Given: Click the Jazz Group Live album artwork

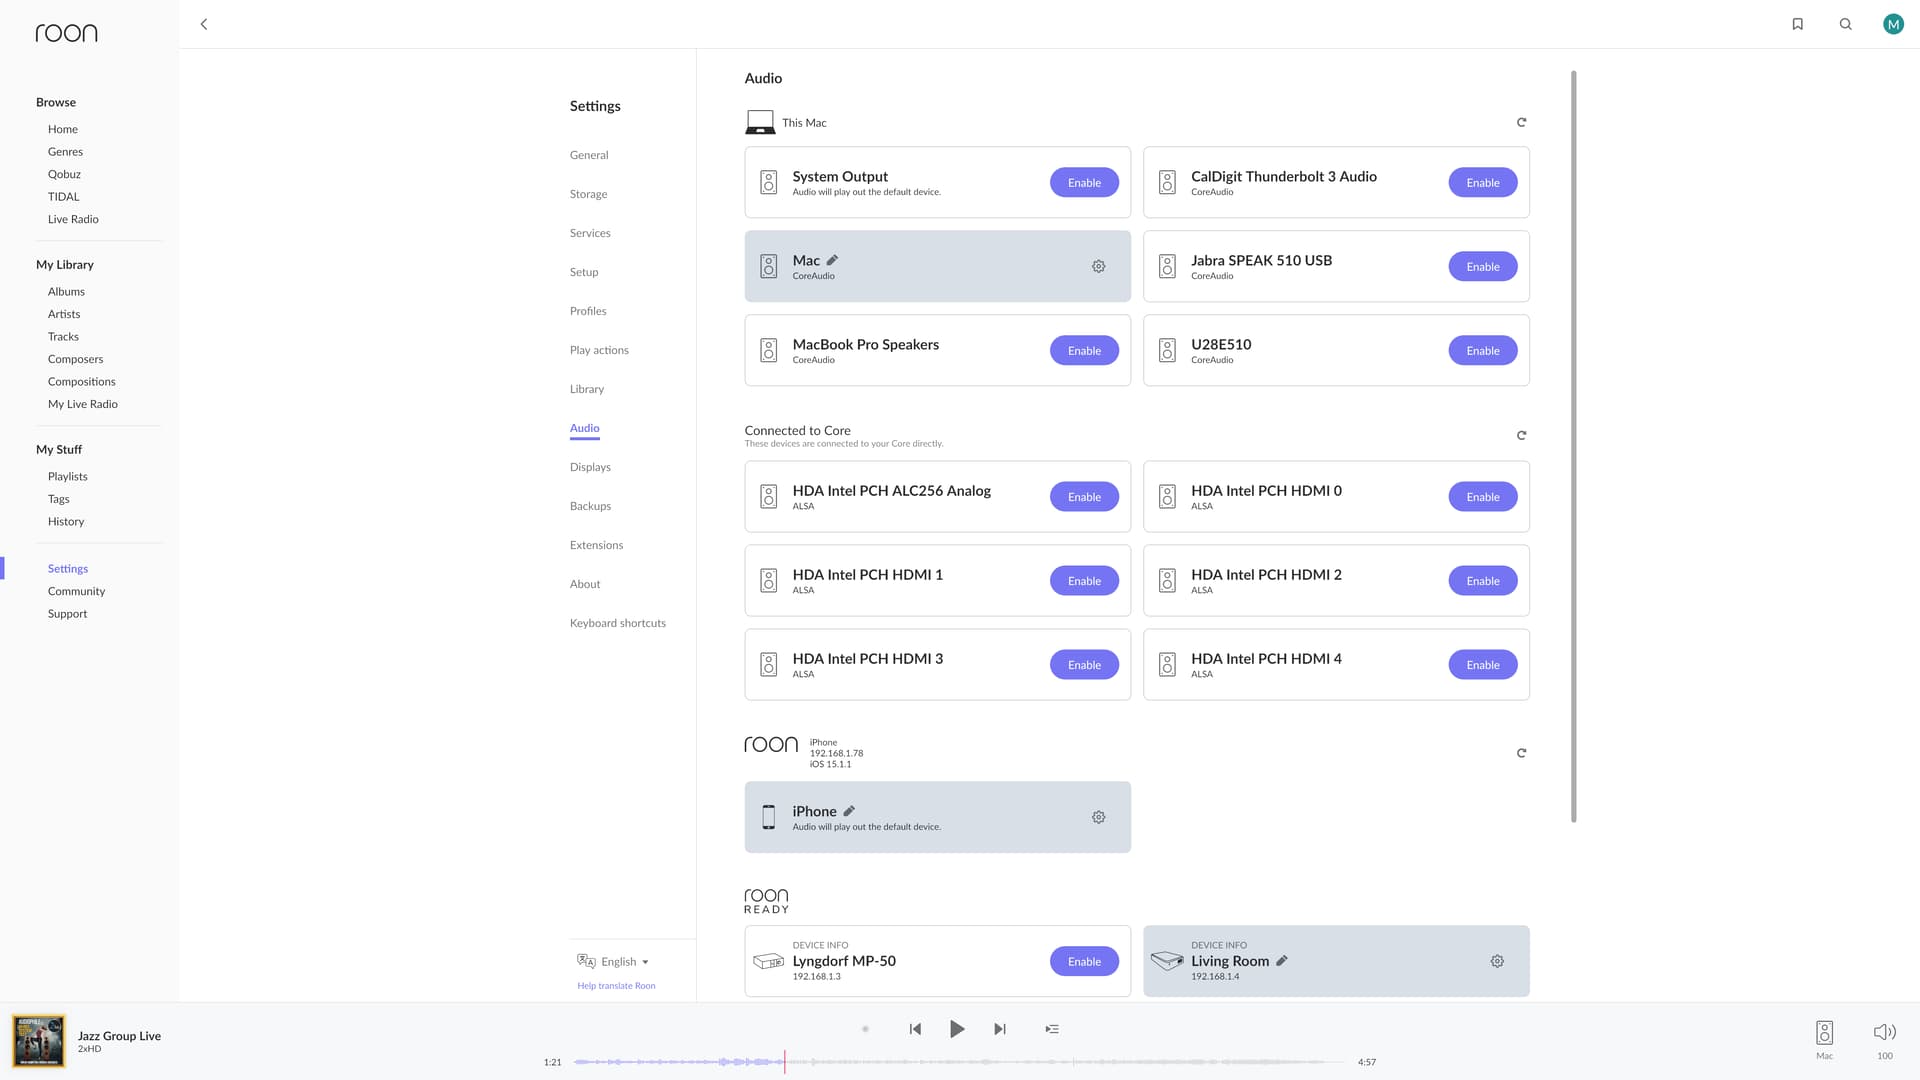Looking at the screenshot, I should coord(38,1041).
